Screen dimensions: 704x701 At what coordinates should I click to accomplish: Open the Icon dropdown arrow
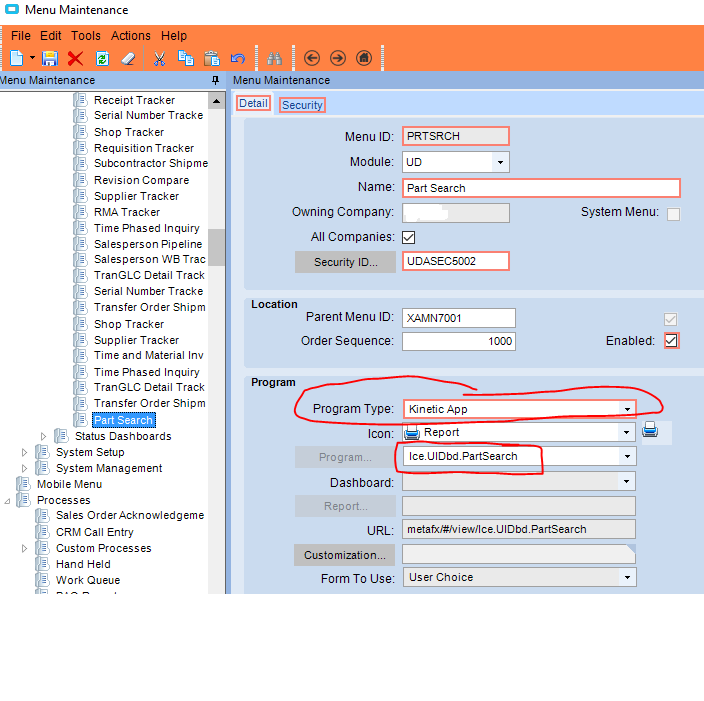626,432
